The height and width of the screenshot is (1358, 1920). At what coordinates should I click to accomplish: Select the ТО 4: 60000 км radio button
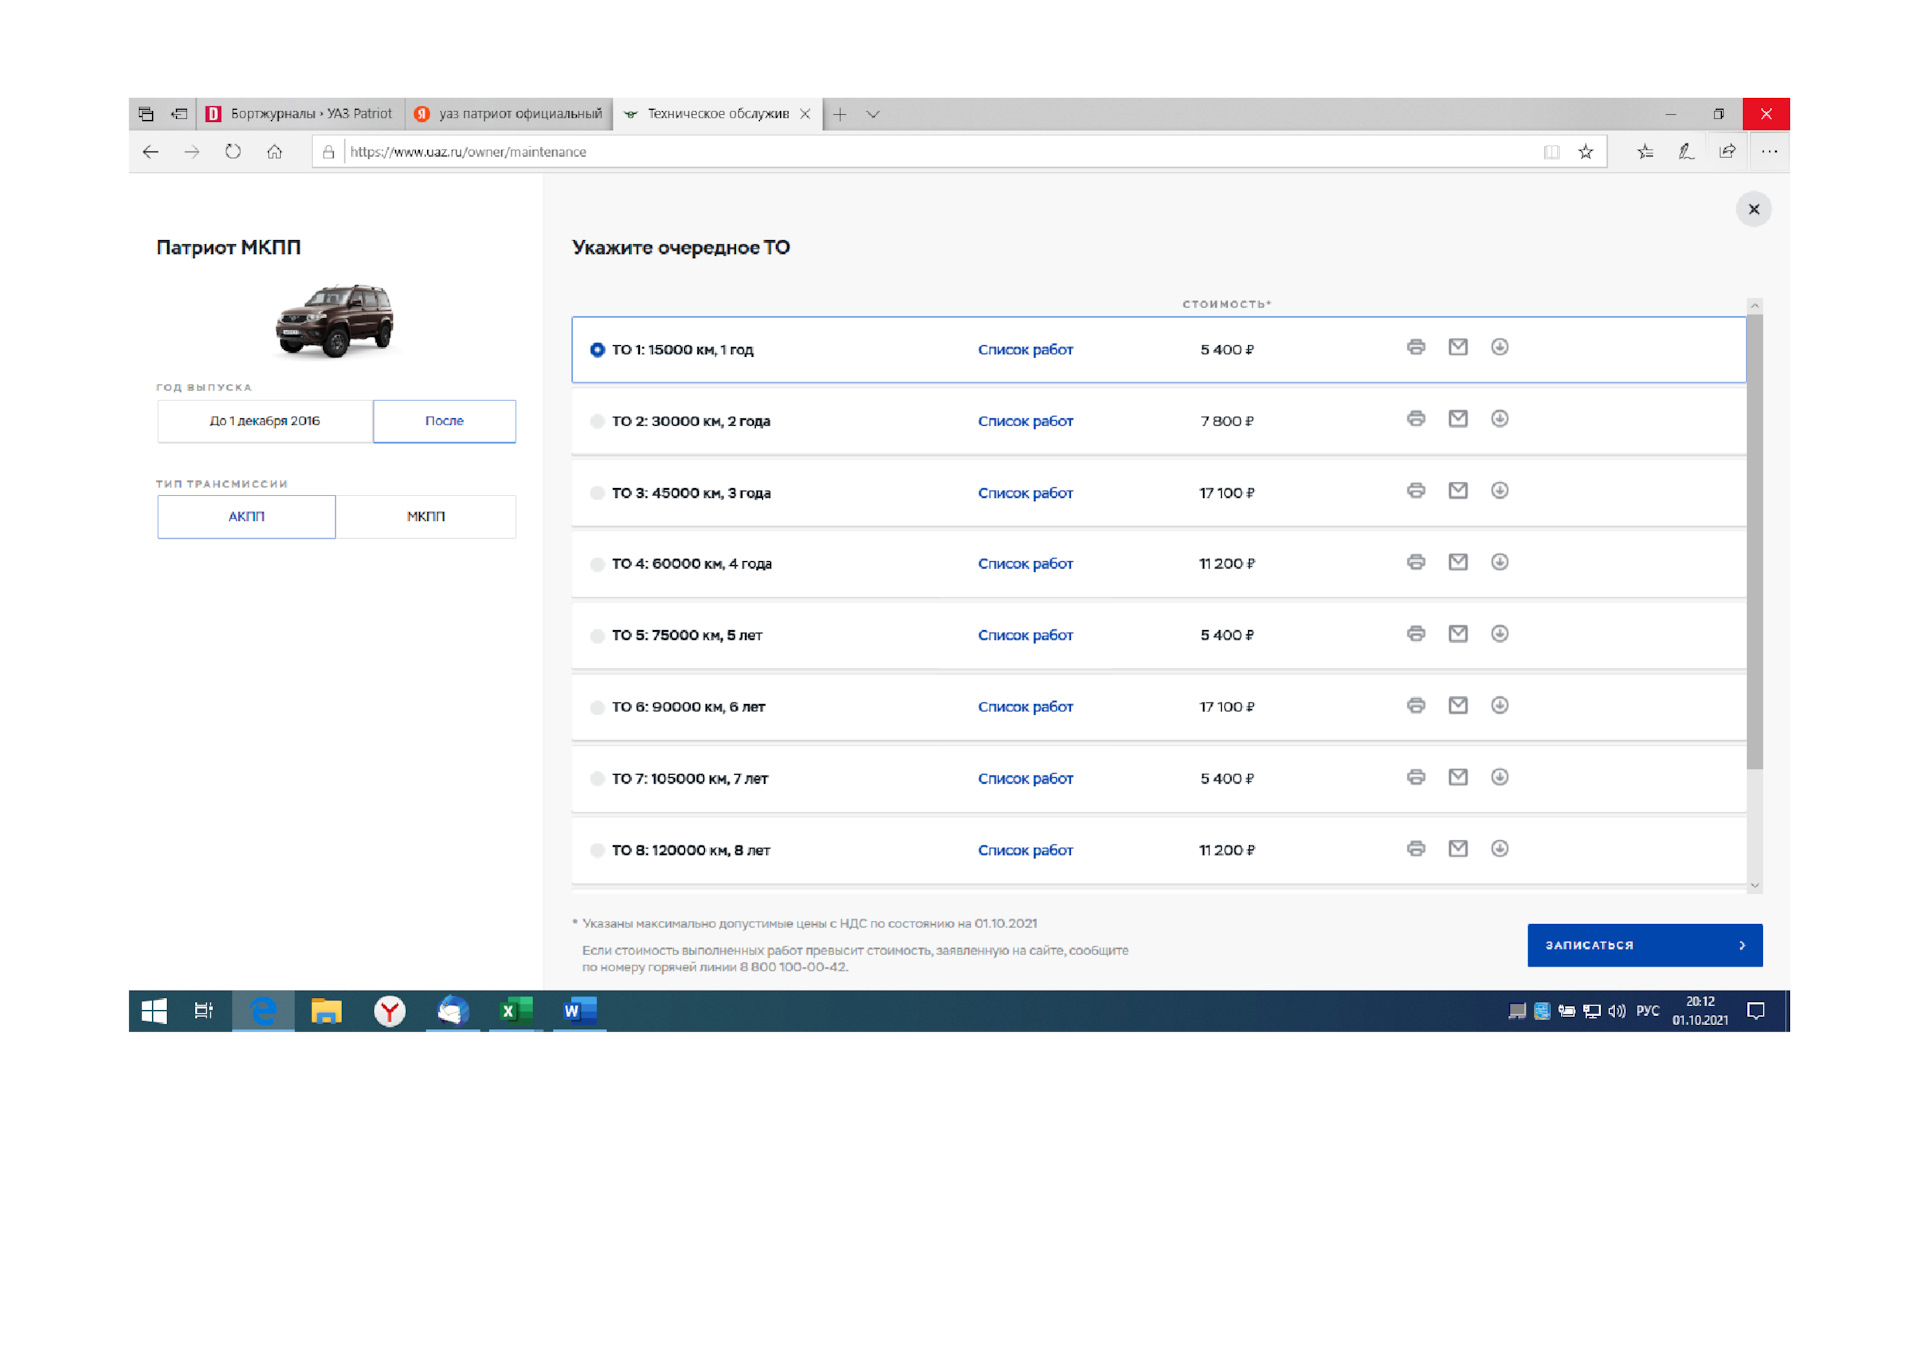pos(597,565)
